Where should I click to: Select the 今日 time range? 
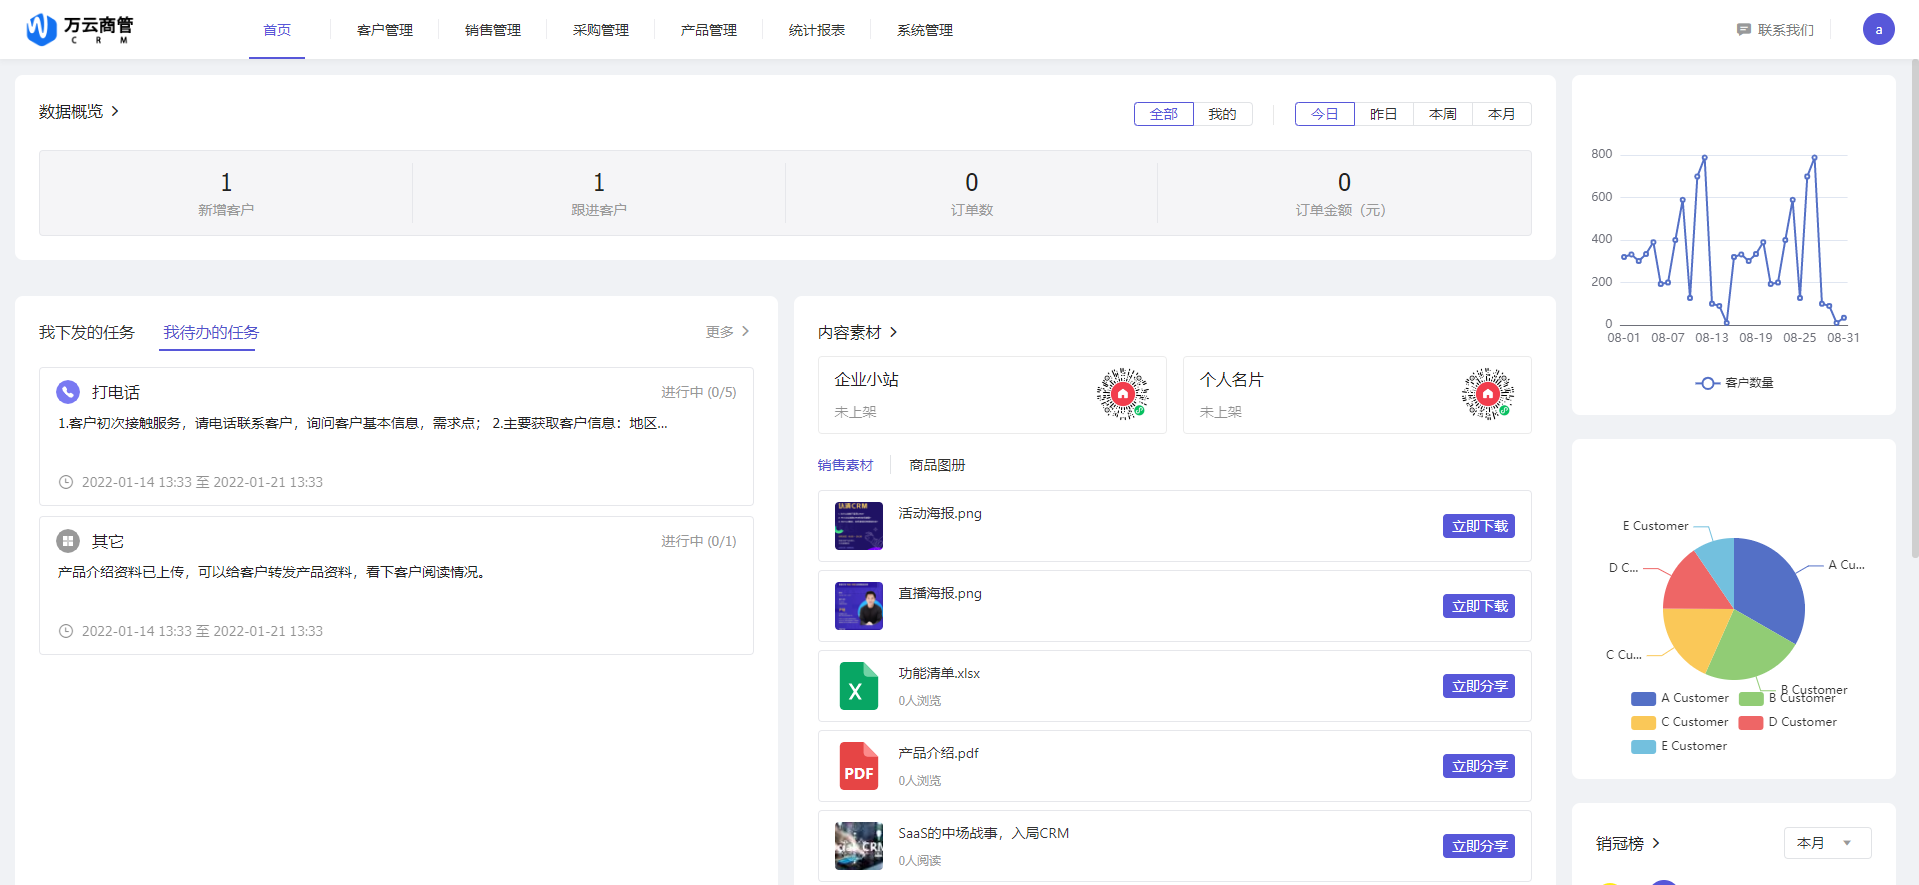point(1325,114)
